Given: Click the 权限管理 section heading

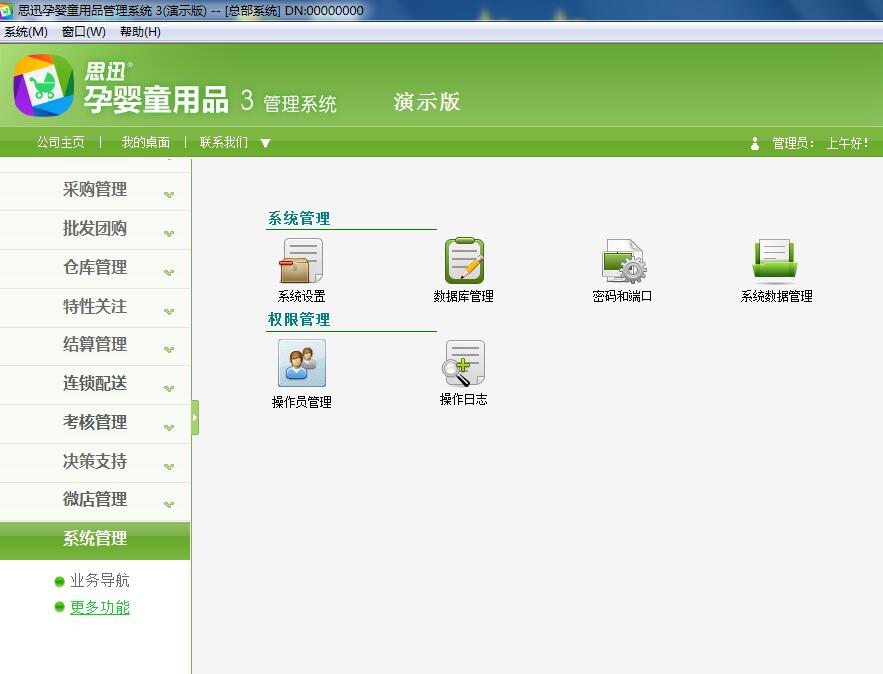Looking at the screenshot, I should 299,320.
